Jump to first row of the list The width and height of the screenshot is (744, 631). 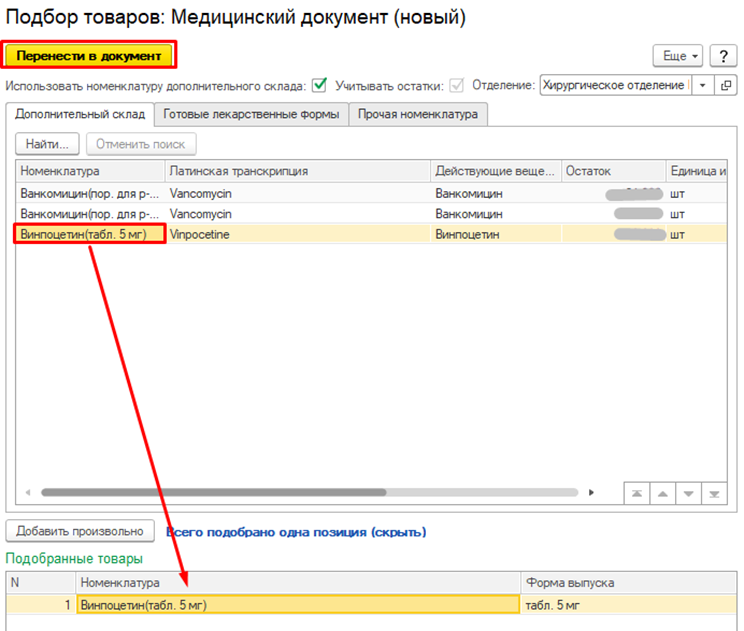tap(636, 493)
